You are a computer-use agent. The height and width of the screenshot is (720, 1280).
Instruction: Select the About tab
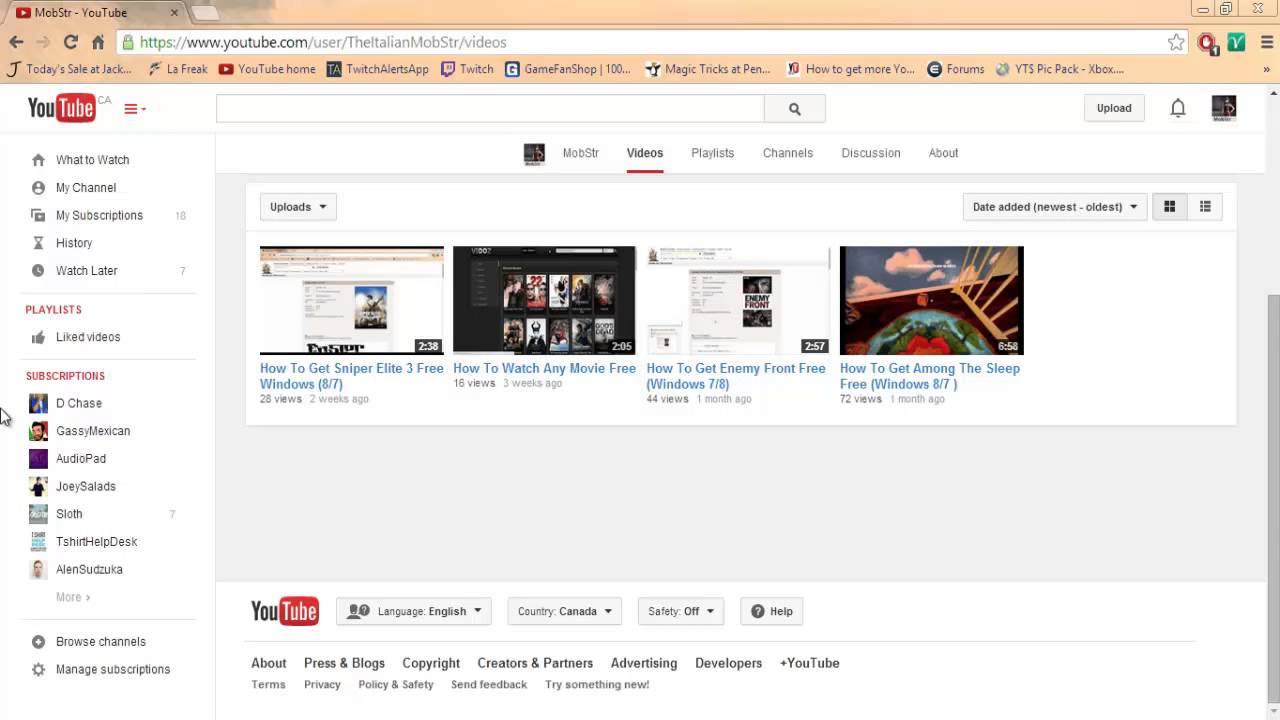pos(943,153)
